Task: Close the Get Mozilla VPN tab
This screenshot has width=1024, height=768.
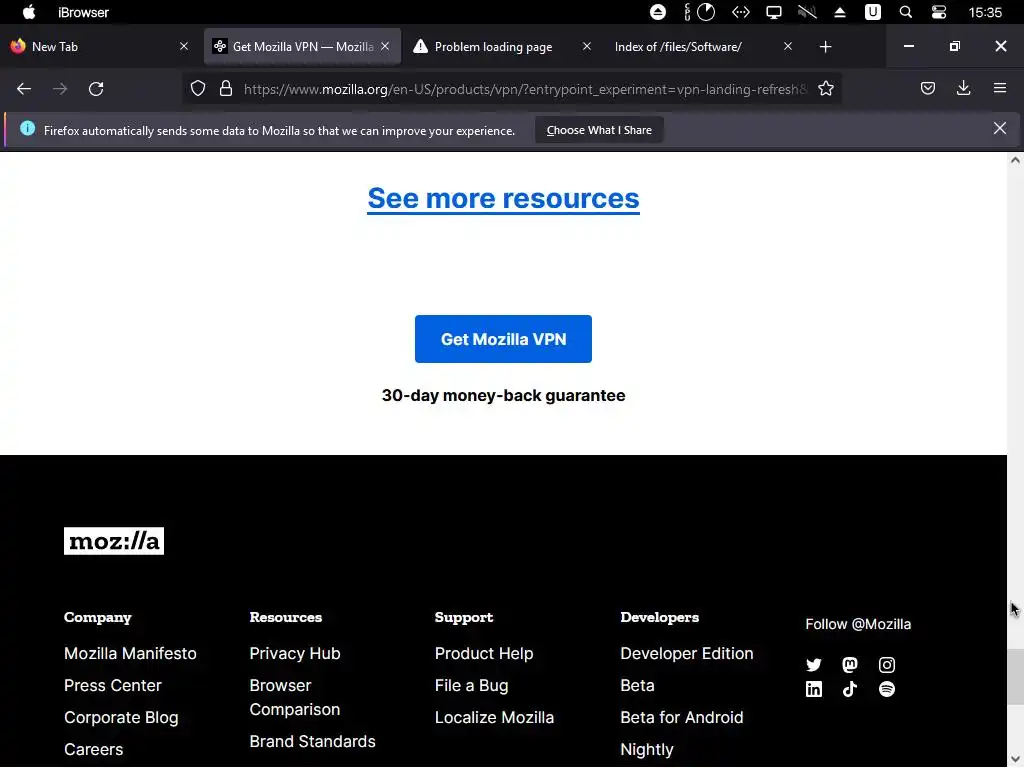Action: (385, 46)
